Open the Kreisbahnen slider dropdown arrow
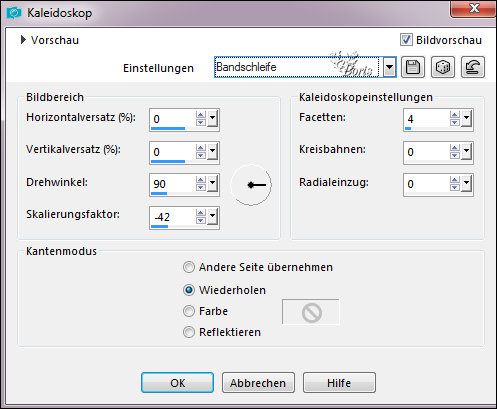 (x=466, y=151)
